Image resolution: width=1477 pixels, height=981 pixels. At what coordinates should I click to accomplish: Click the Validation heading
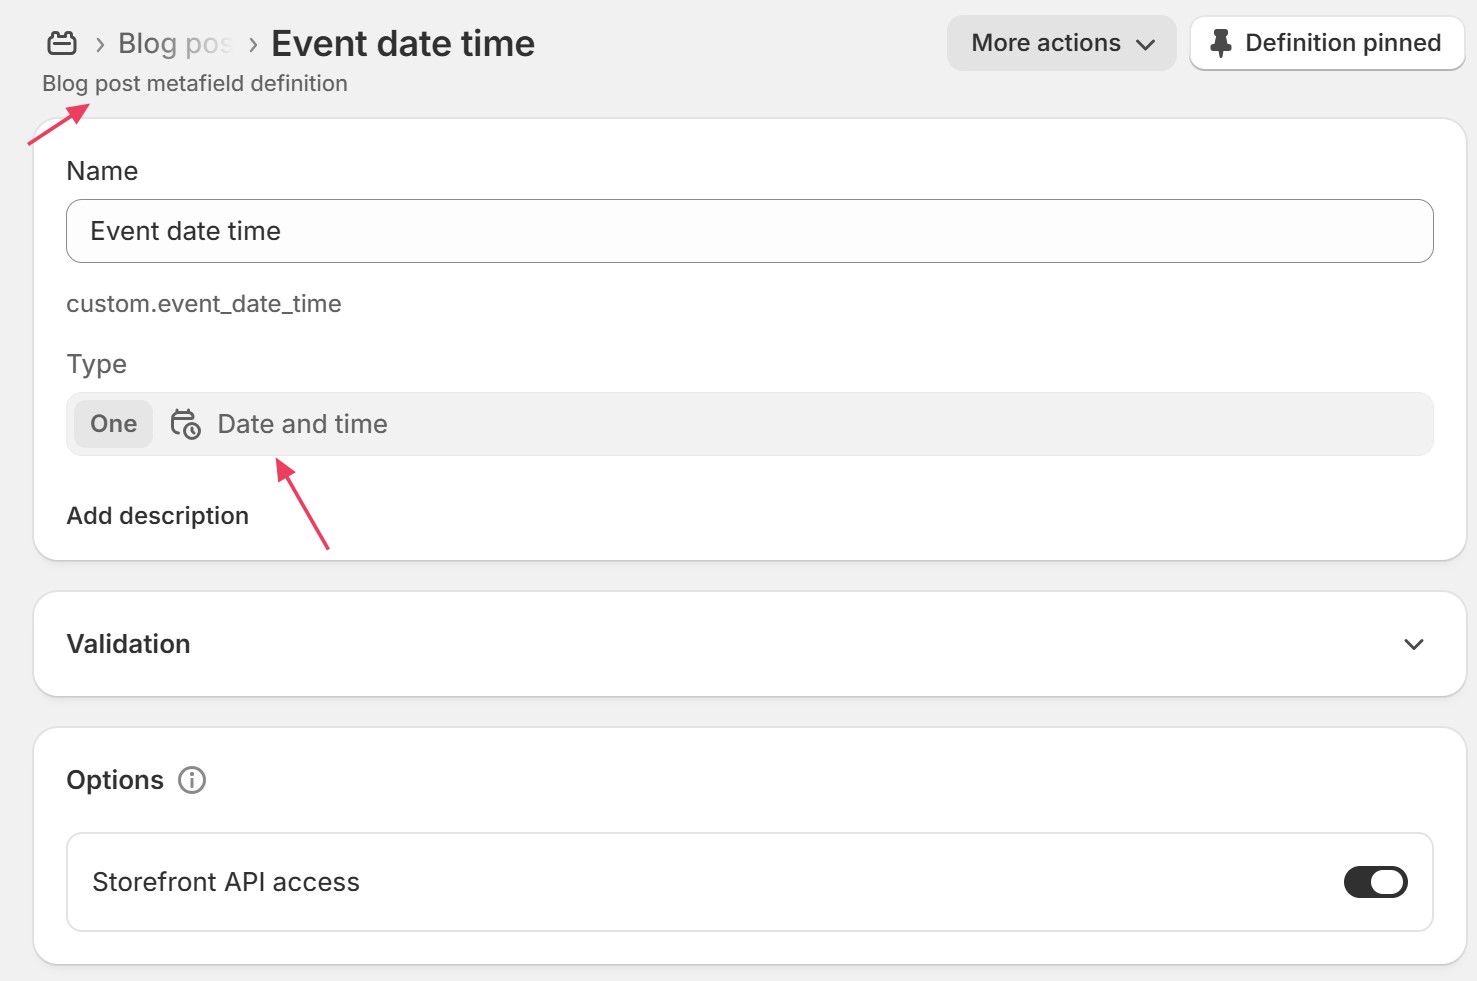[x=128, y=644]
